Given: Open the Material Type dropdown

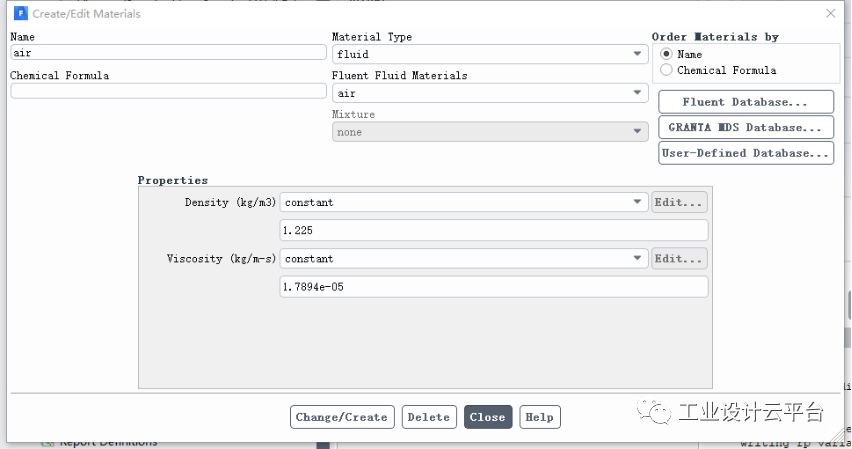Looking at the screenshot, I should (x=490, y=54).
